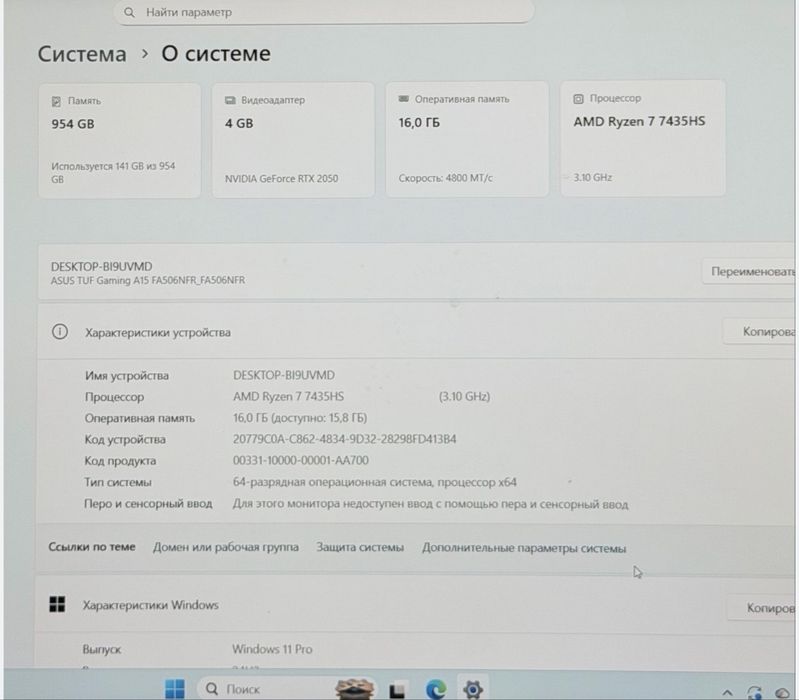Screen dimensions: 799x700
Task: Go back to 'Система' breadcrumb
Action: 82,54
